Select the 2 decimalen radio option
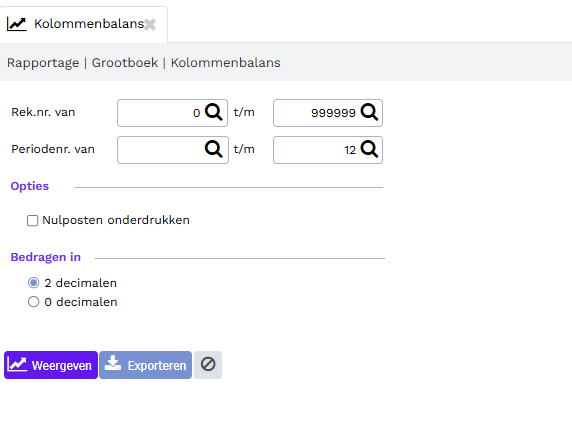The width and height of the screenshot is (572, 424). pos(34,283)
